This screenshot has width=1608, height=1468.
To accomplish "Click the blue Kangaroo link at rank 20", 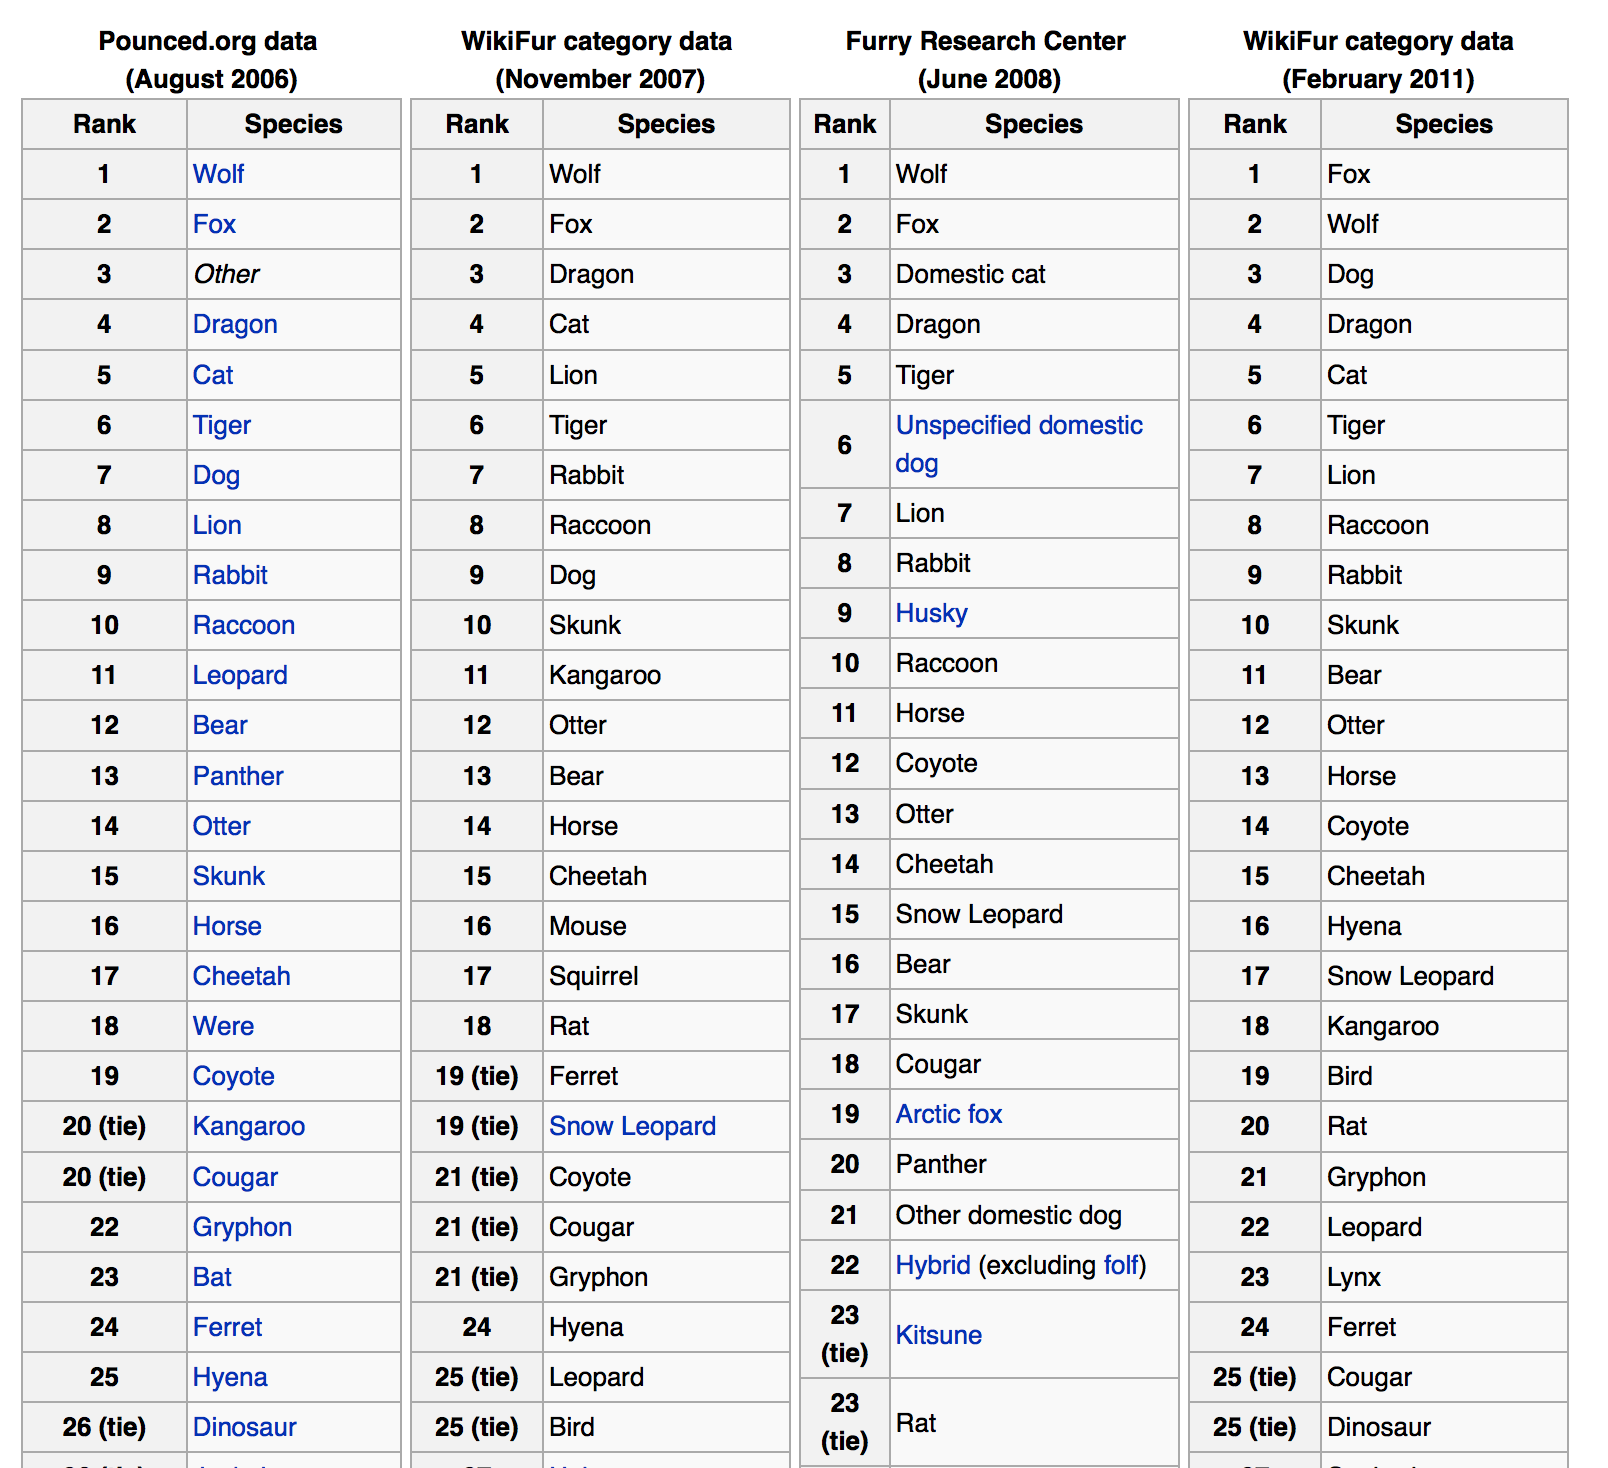I will (x=248, y=1126).
